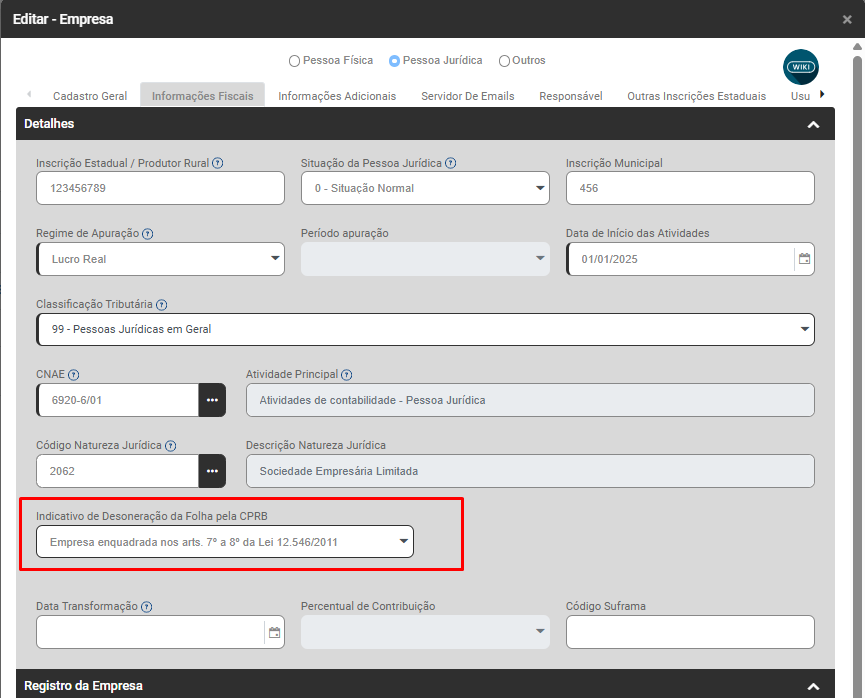Select the Pessoa Física radio option
The height and width of the screenshot is (698, 865).
295,61
